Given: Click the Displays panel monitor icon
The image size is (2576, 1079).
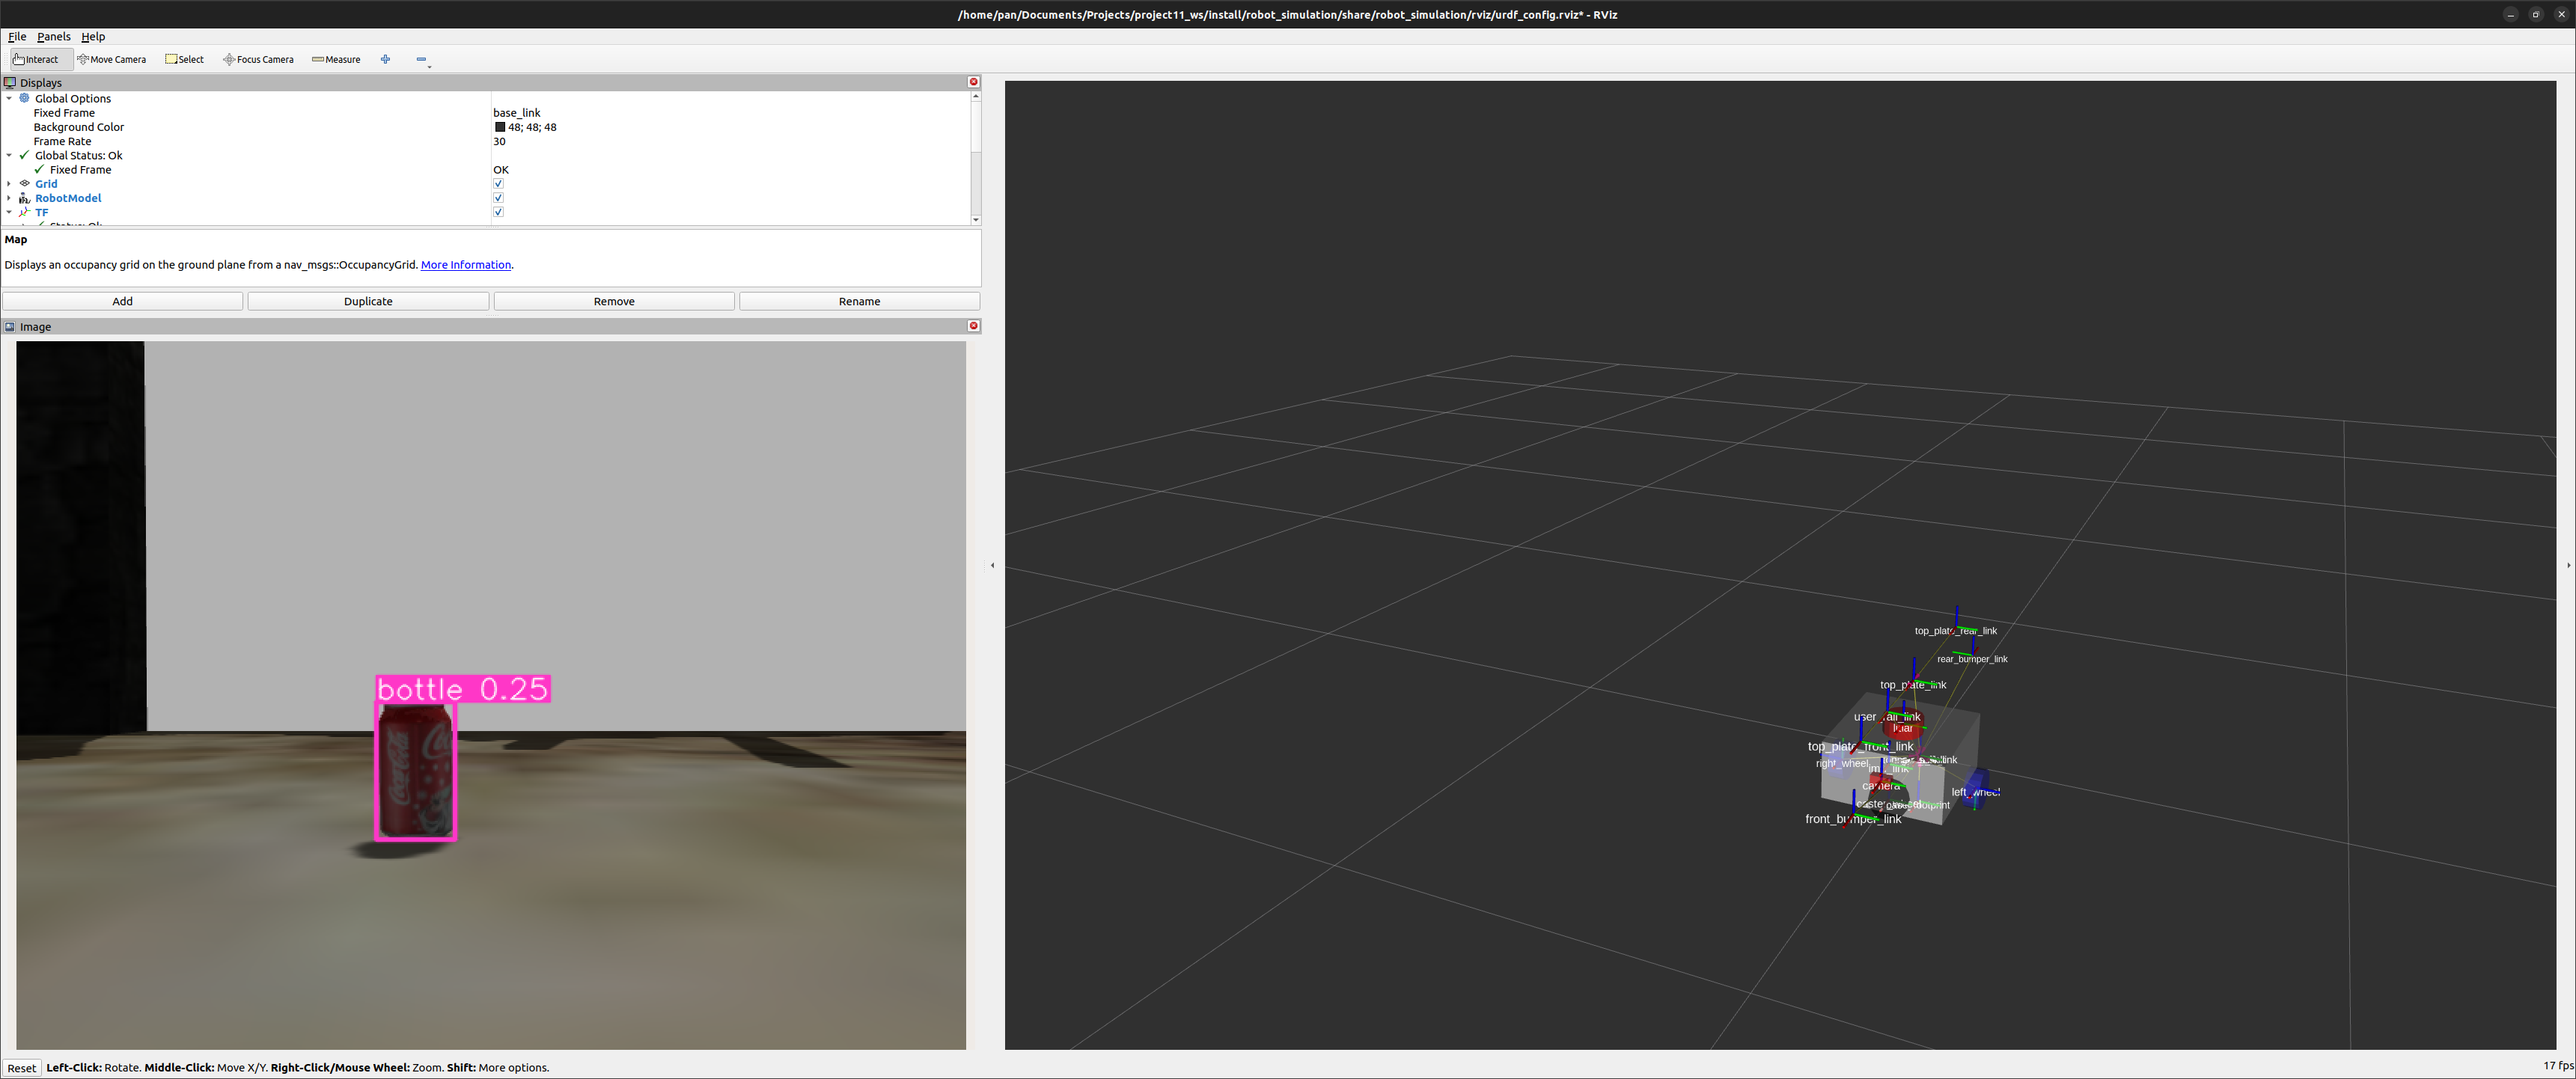Looking at the screenshot, I should coord(10,82).
